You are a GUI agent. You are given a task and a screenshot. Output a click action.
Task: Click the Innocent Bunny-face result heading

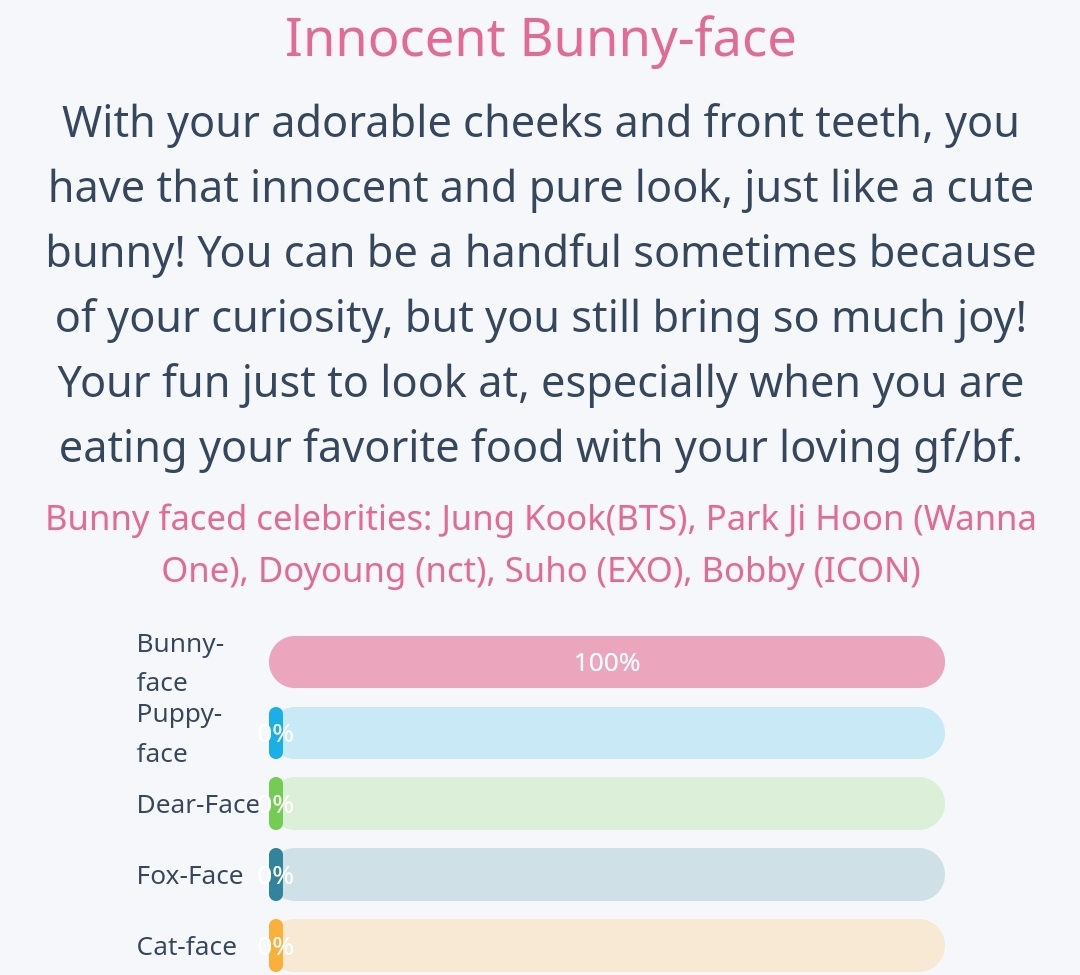tap(540, 38)
